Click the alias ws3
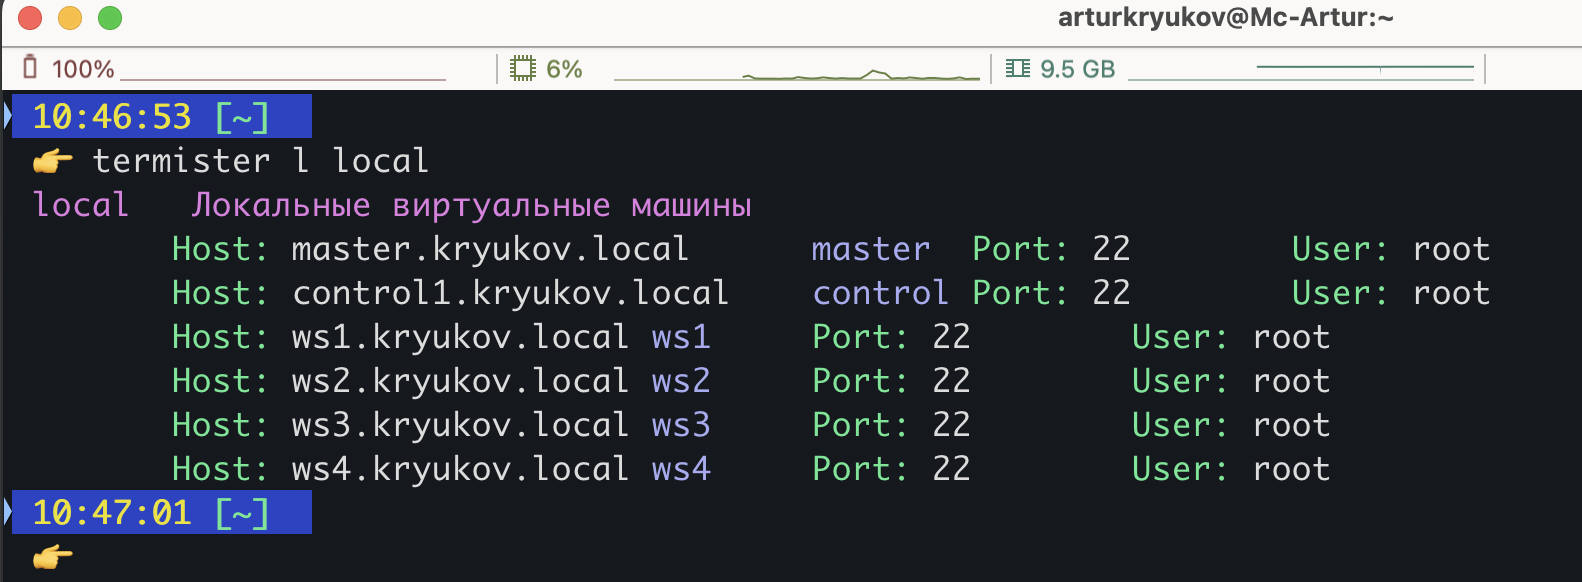 pos(681,425)
